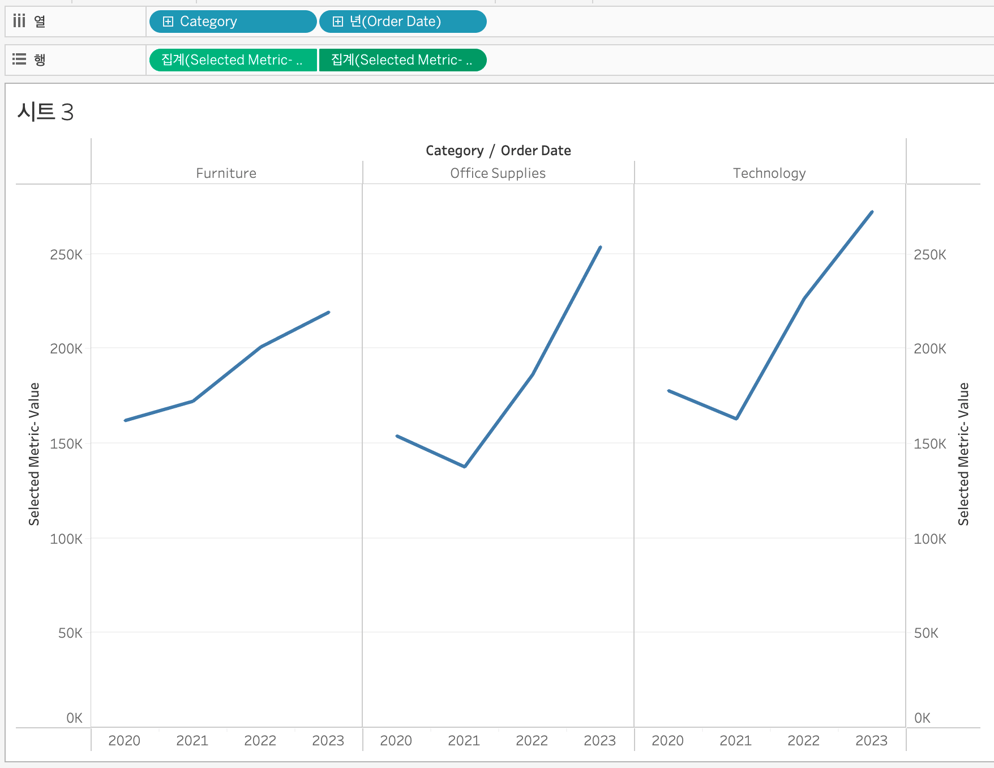Click the 2023 label under Office Supplies
Image resolution: width=994 pixels, height=768 pixels.
coord(600,740)
